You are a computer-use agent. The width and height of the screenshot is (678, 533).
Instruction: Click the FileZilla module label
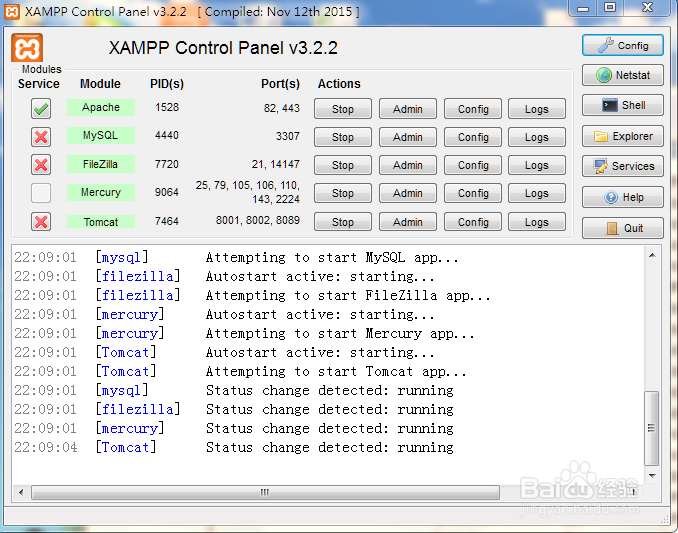101,164
